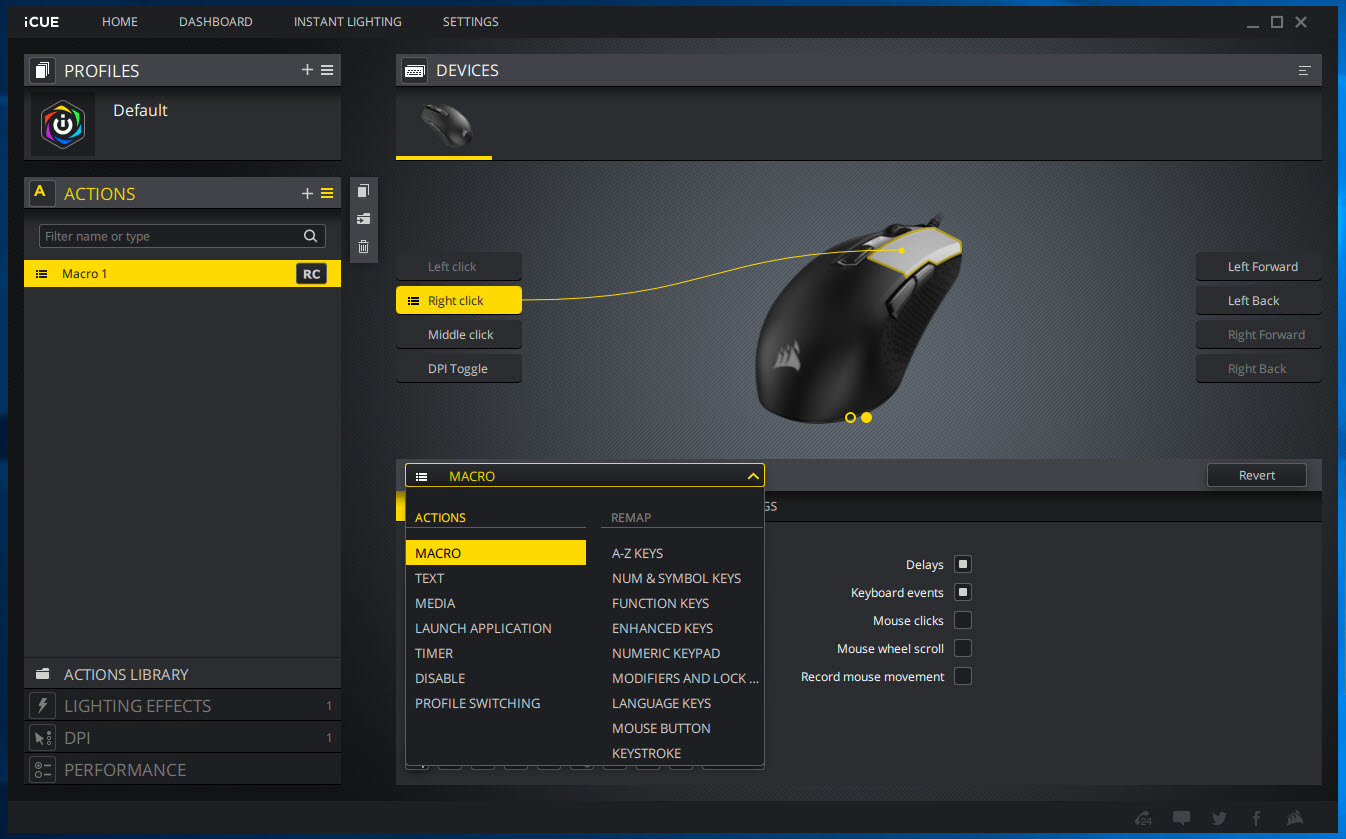Click the Lighting Effects bolt icon

pyautogui.click(x=42, y=705)
